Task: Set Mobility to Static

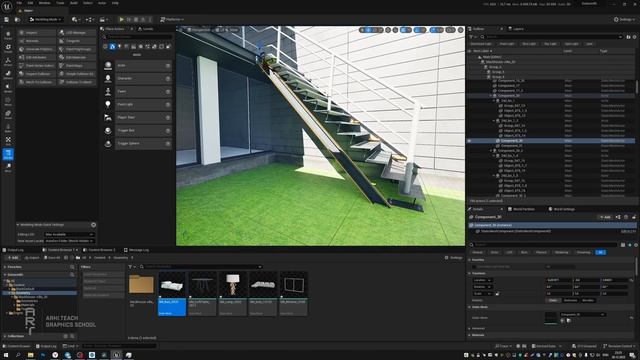Action: (x=553, y=300)
